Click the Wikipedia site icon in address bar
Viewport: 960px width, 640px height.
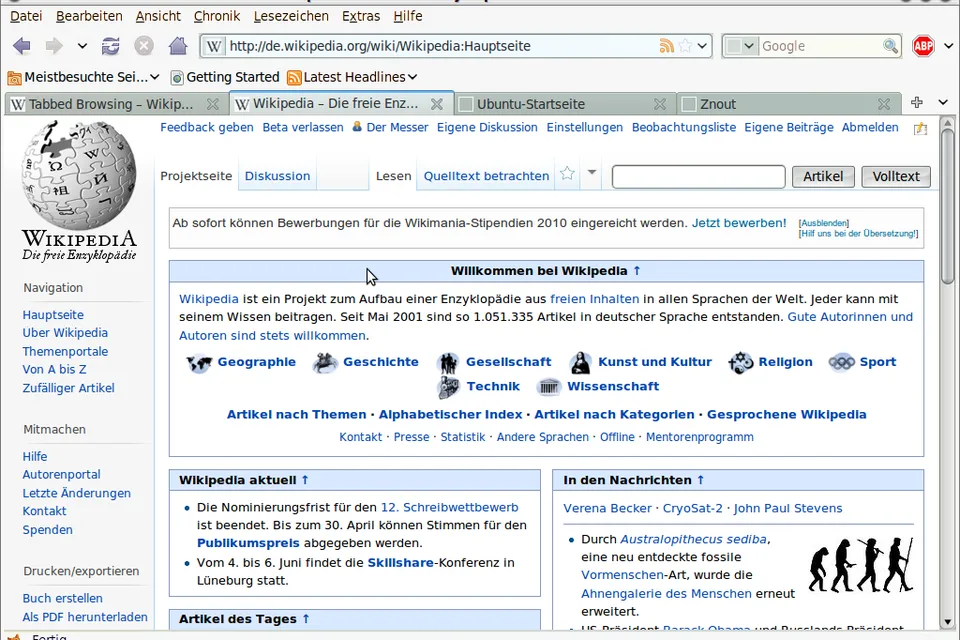click(x=214, y=46)
